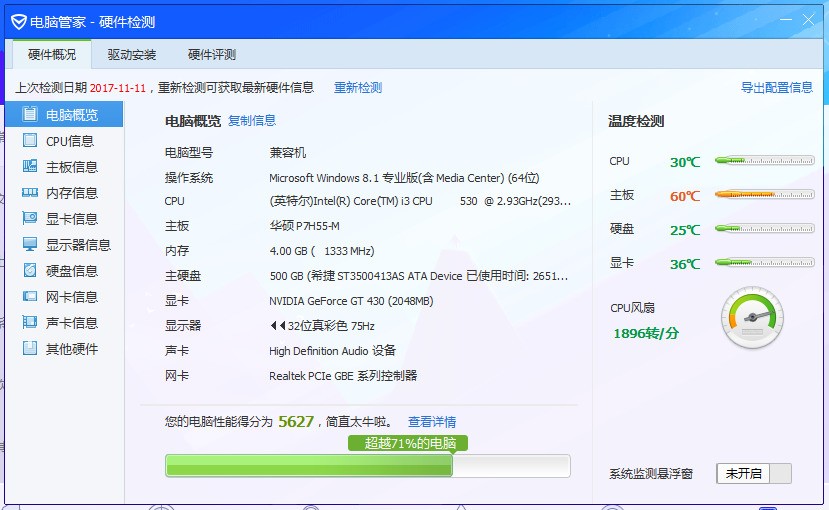Click the green performance score progress bar

367,466
